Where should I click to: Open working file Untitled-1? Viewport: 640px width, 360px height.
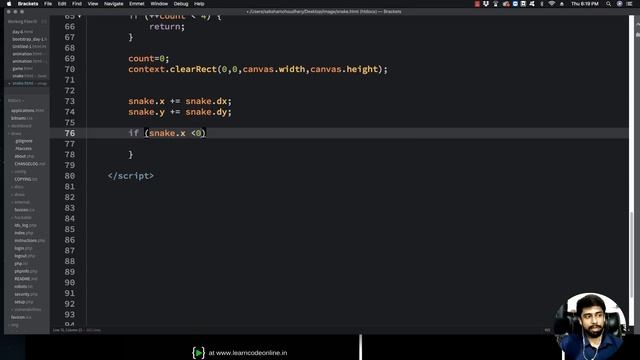[x=29, y=47]
